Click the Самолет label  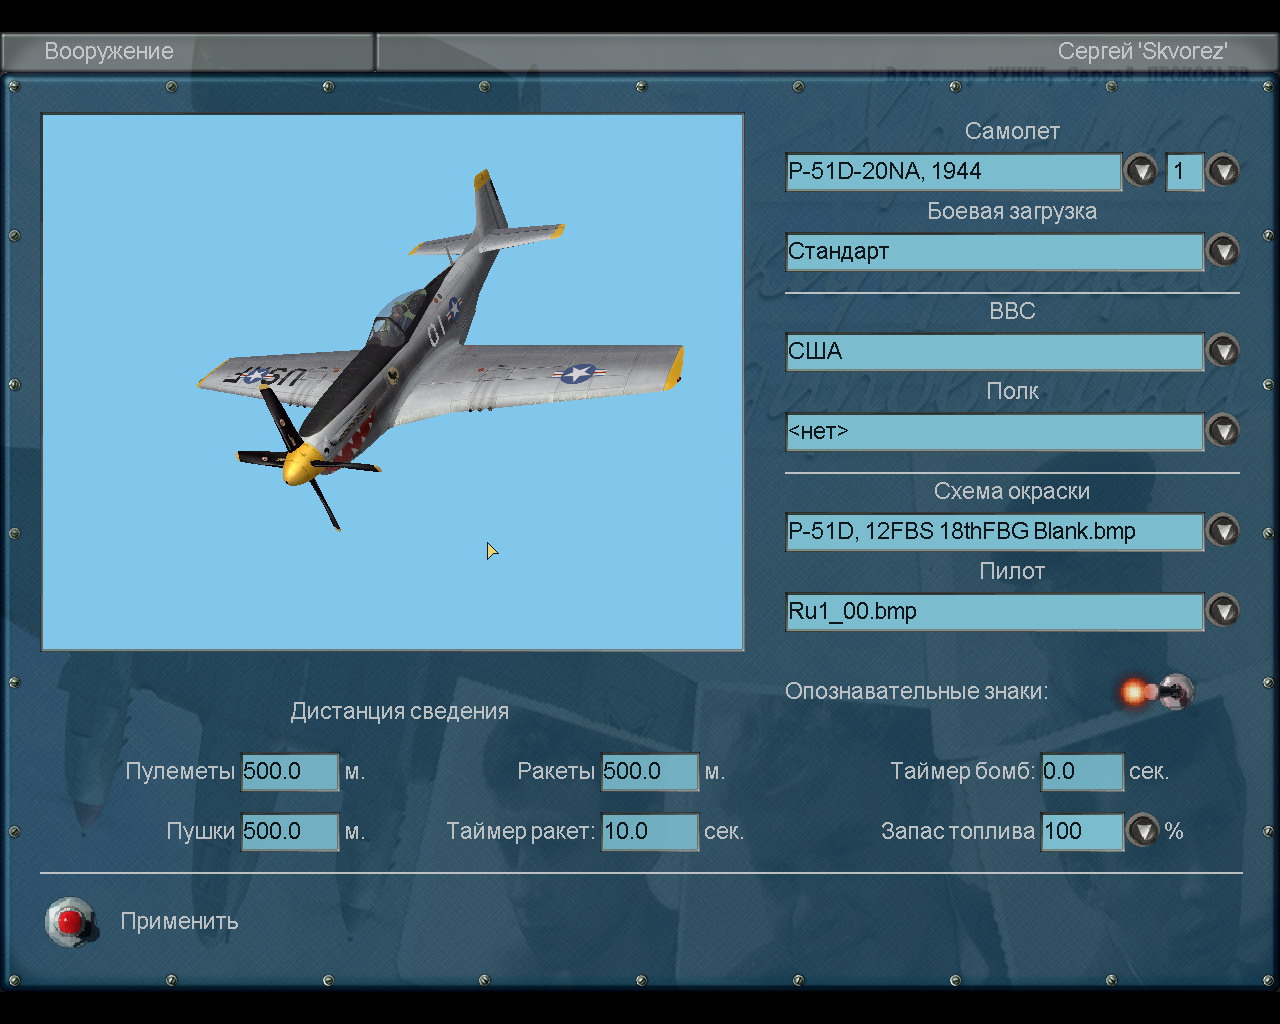point(1012,131)
